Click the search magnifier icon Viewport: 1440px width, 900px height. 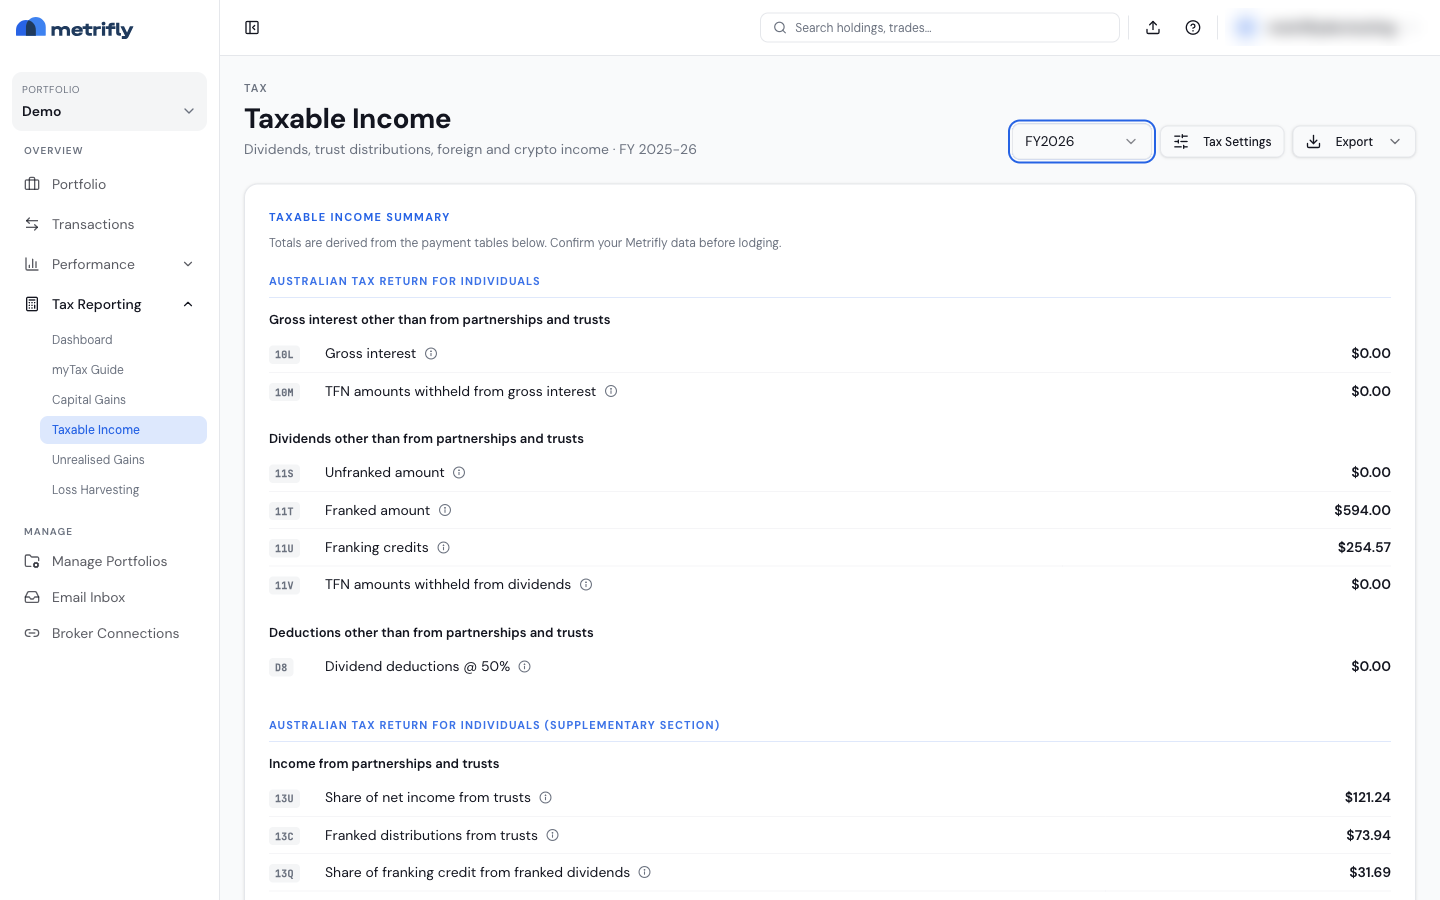click(780, 28)
